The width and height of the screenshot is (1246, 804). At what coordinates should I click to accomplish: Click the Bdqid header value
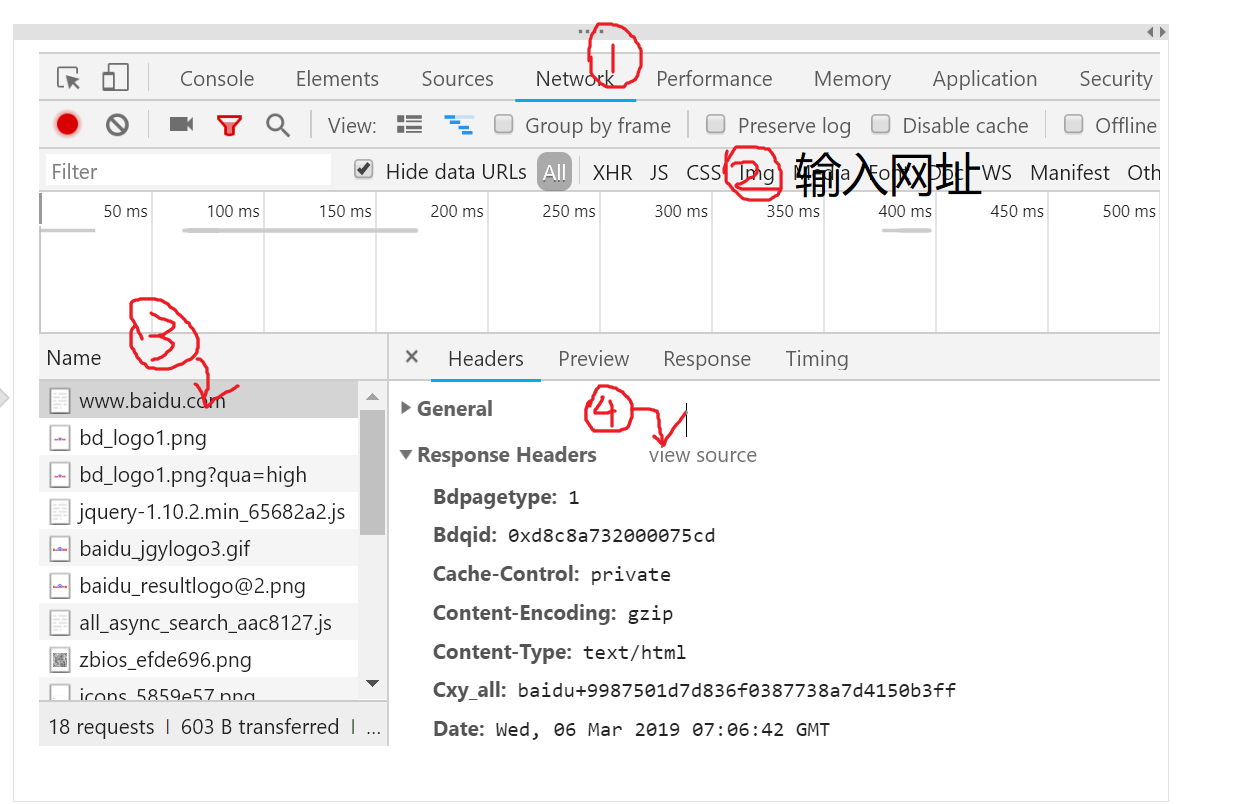tap(611, 536)
